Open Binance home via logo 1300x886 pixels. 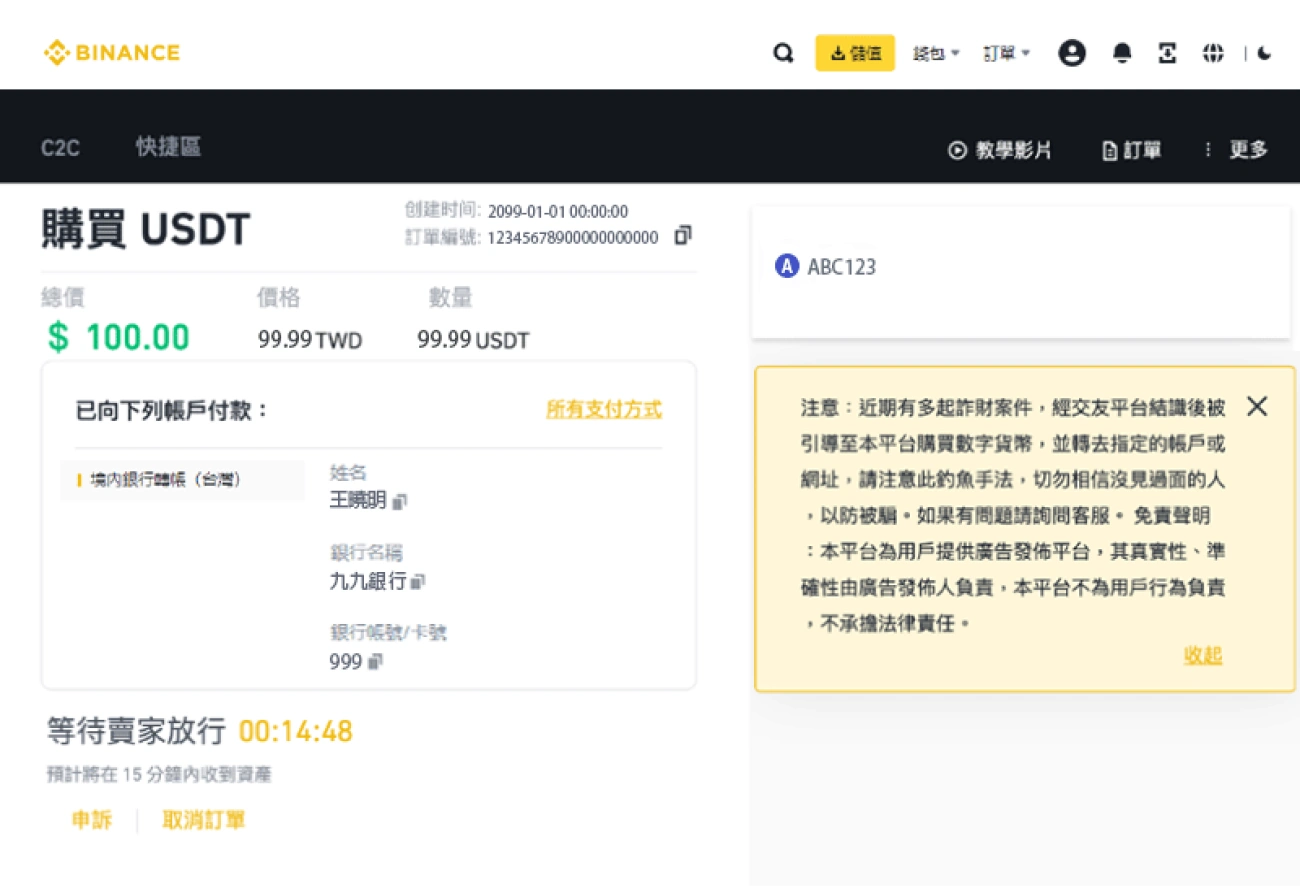(x=110, y=53)
